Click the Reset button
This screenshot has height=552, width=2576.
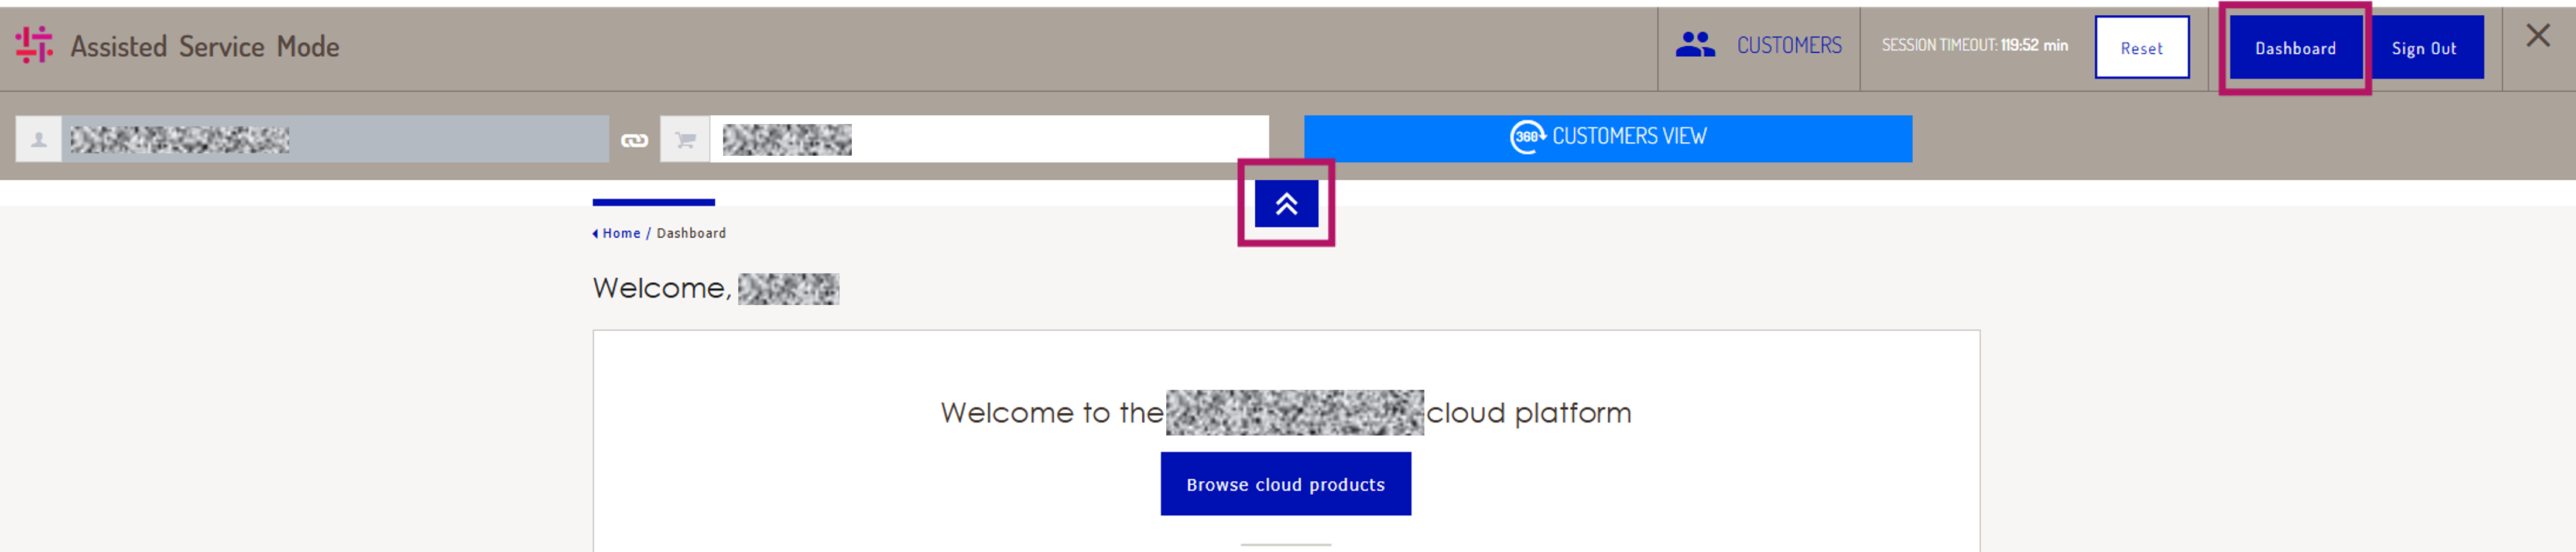[x=2141, y=47]
